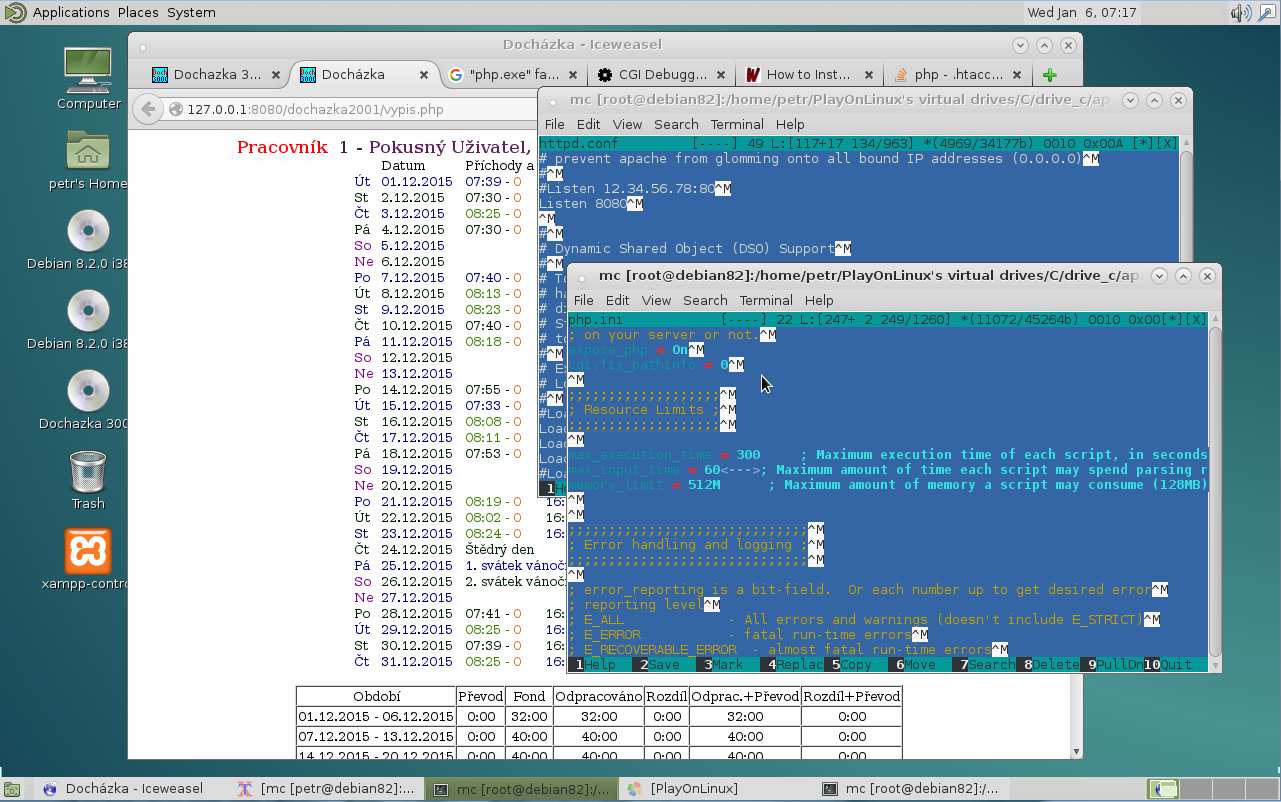Open Edit menu in httpd.conf mc window
Image resolution: width=1281 pixels, height=802 pixels.
589,124
